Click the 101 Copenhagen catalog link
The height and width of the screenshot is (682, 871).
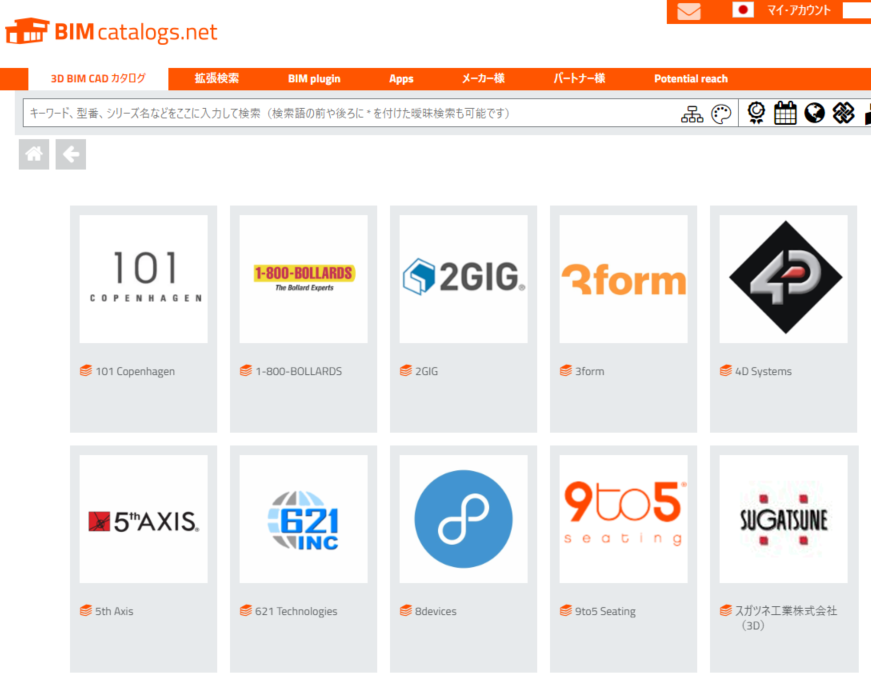(135, 371)
